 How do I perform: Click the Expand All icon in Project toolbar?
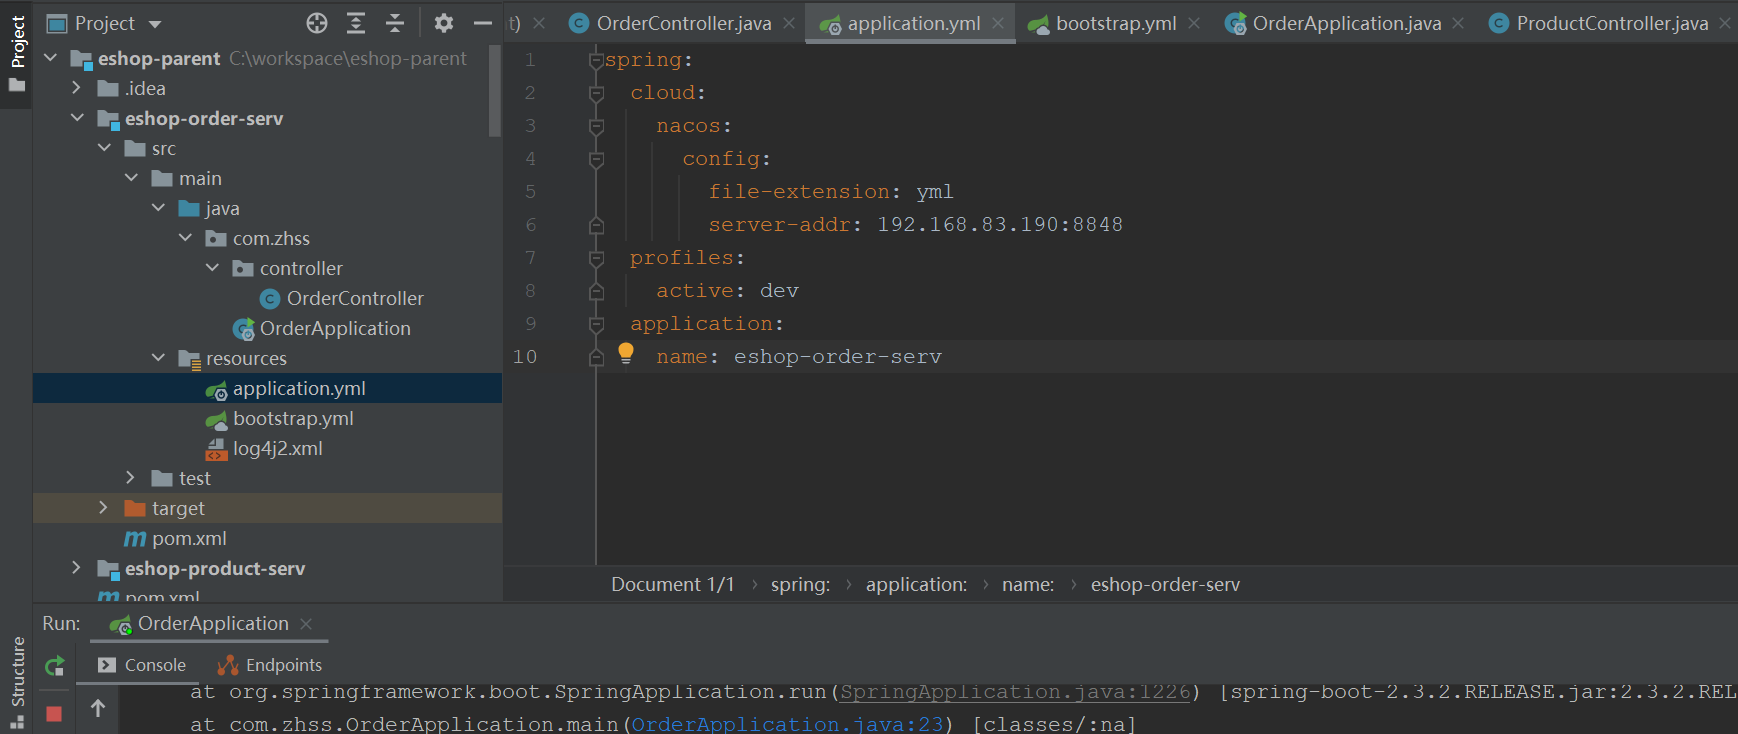pos(356,23)
